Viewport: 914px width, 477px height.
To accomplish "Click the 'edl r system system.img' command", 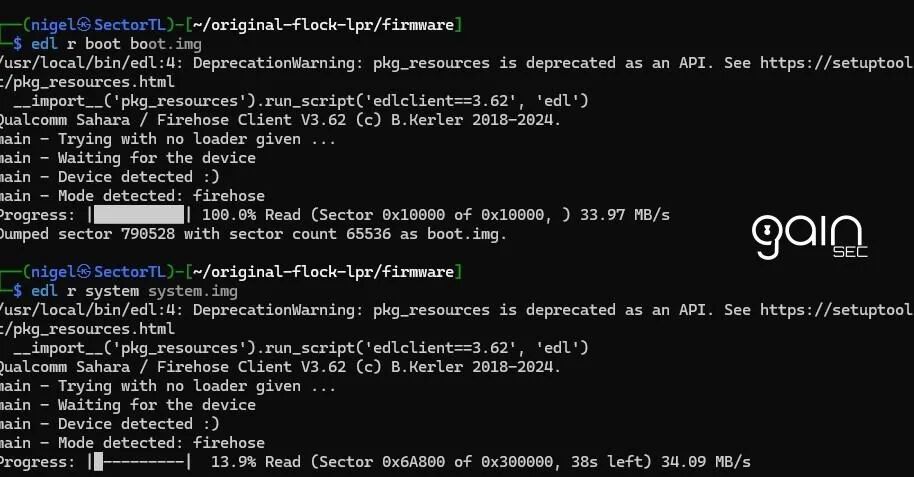I will [x=134, y=291].
